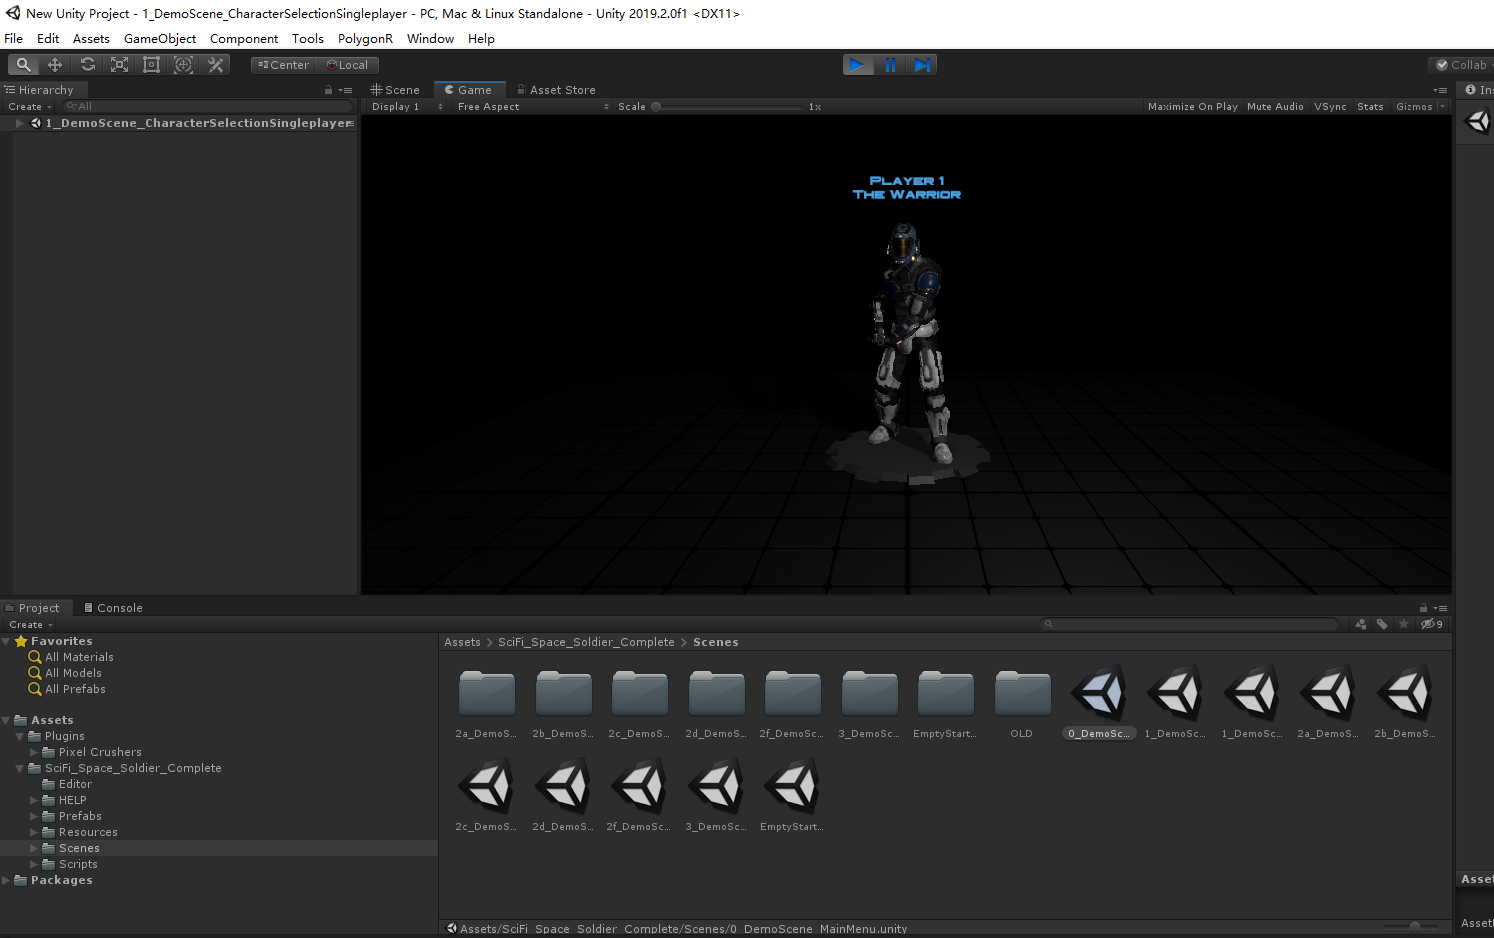Open the PolygonR menu
Viewport: 1494px width, 938px height.
click(x=365, y=39)
